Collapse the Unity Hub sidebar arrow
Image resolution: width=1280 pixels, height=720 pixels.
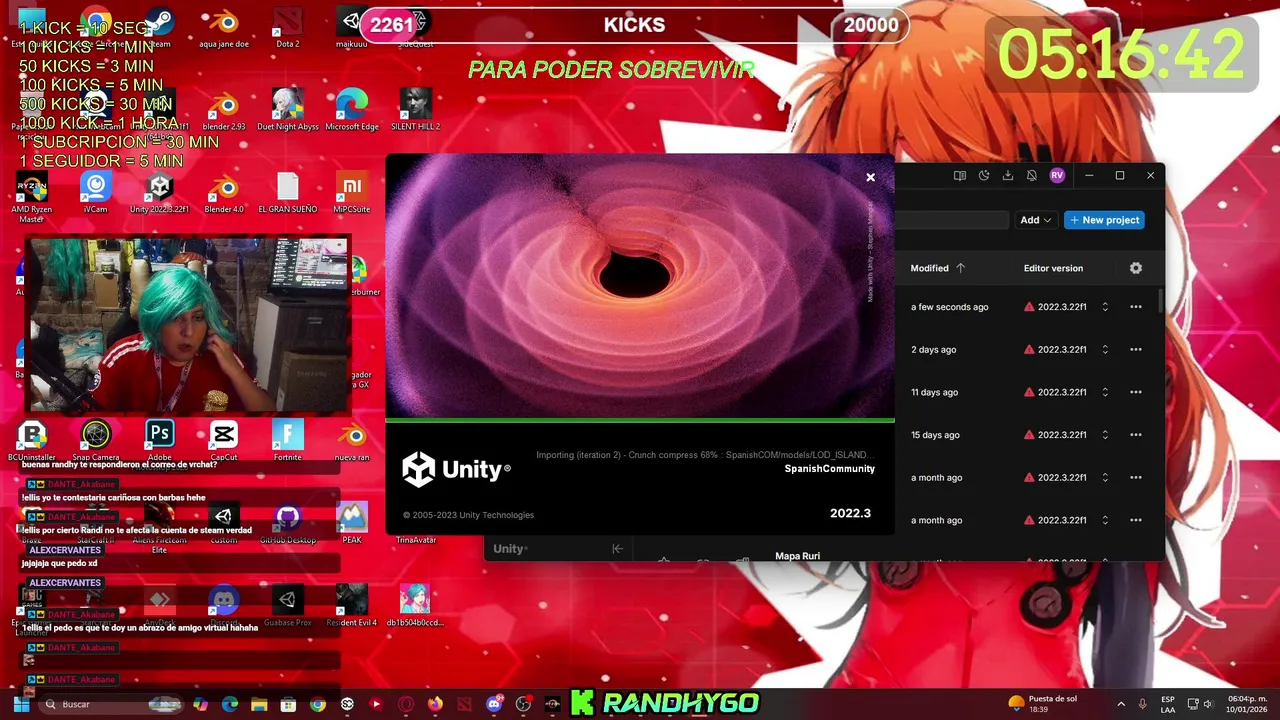(x=617, y=548)
